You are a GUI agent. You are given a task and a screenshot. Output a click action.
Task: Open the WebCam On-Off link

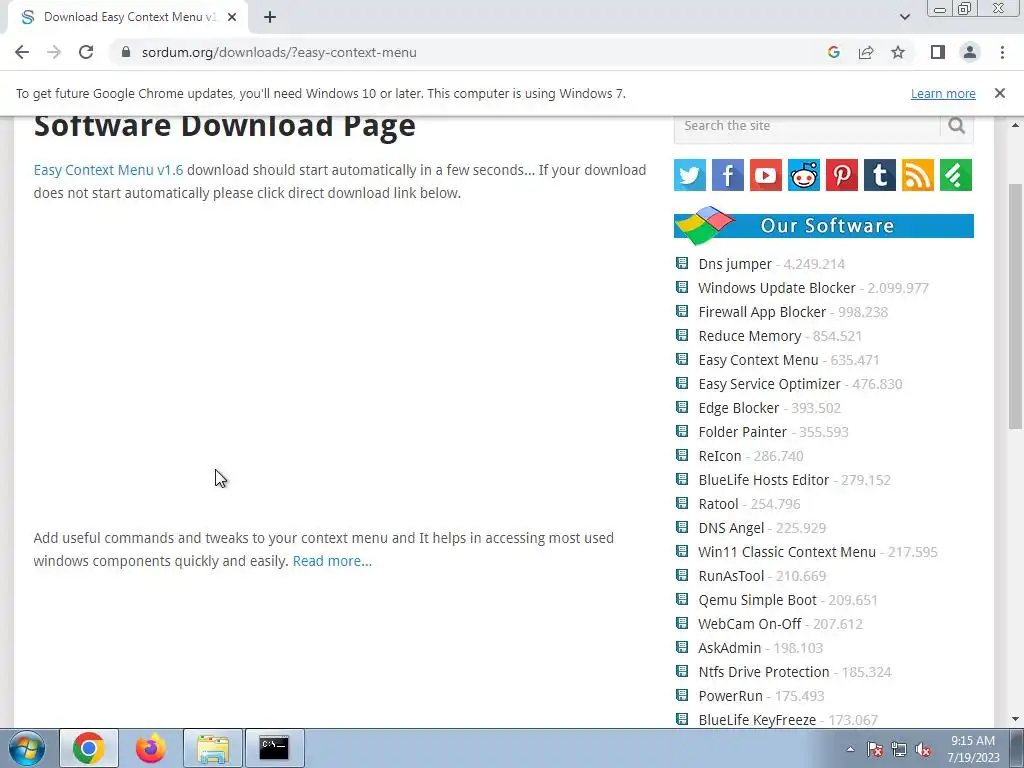coord(750,624)
